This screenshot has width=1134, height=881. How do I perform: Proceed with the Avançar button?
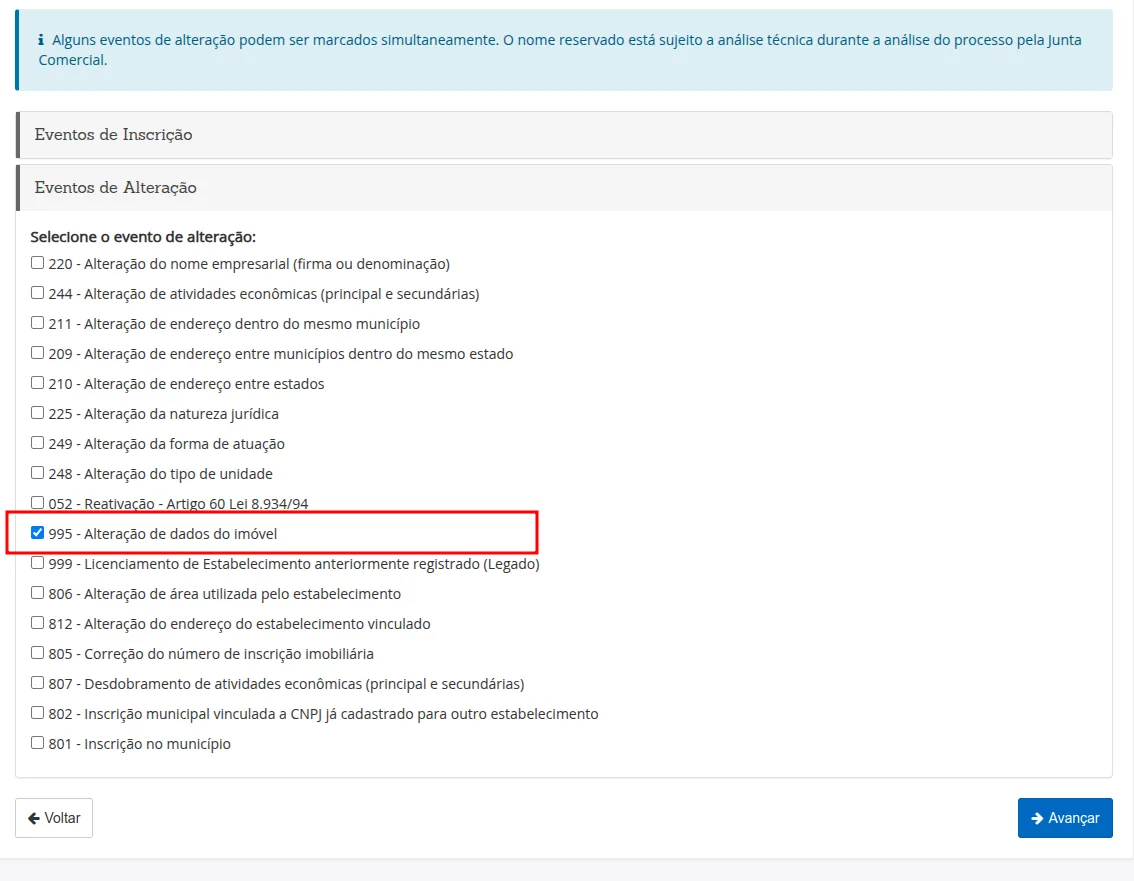(x=1065, y=818)
